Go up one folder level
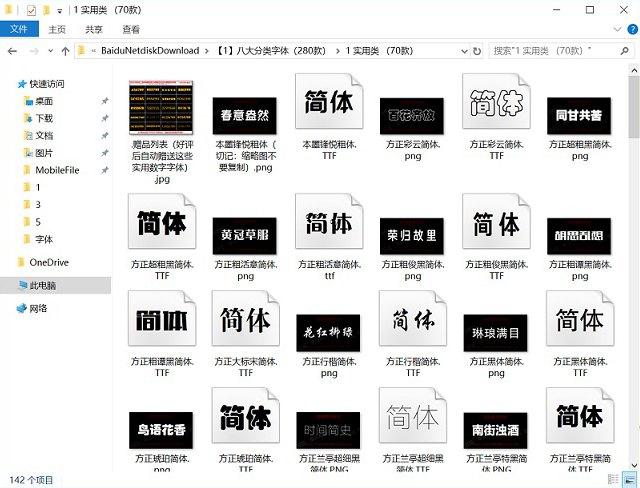This screenshot has height=488, width=640. 65,51
